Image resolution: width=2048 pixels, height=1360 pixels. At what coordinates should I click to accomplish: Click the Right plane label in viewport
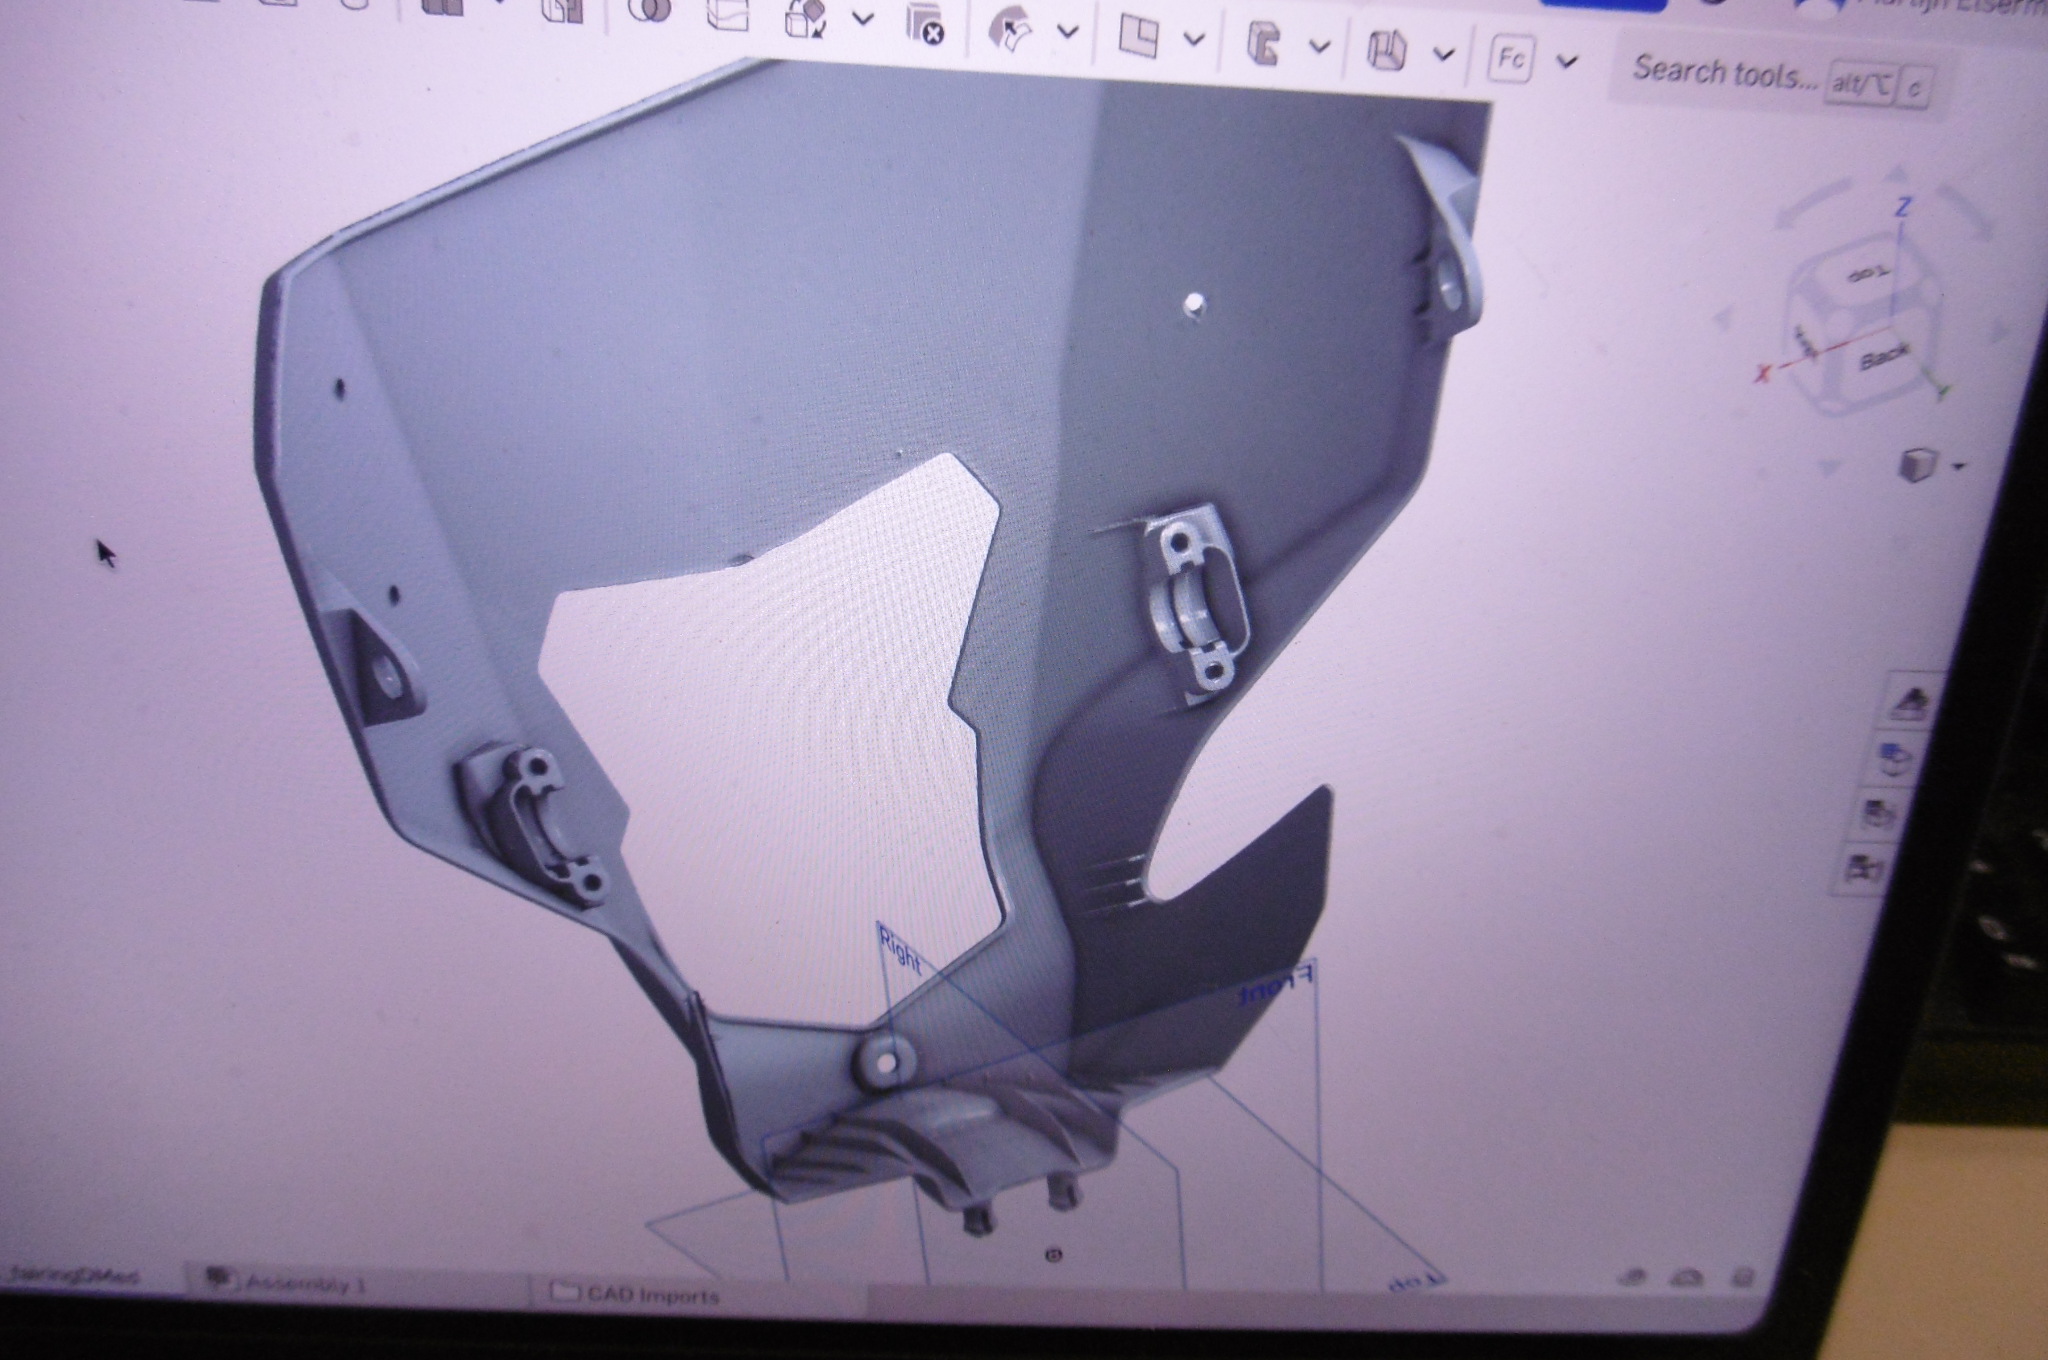tap(899, 950)
